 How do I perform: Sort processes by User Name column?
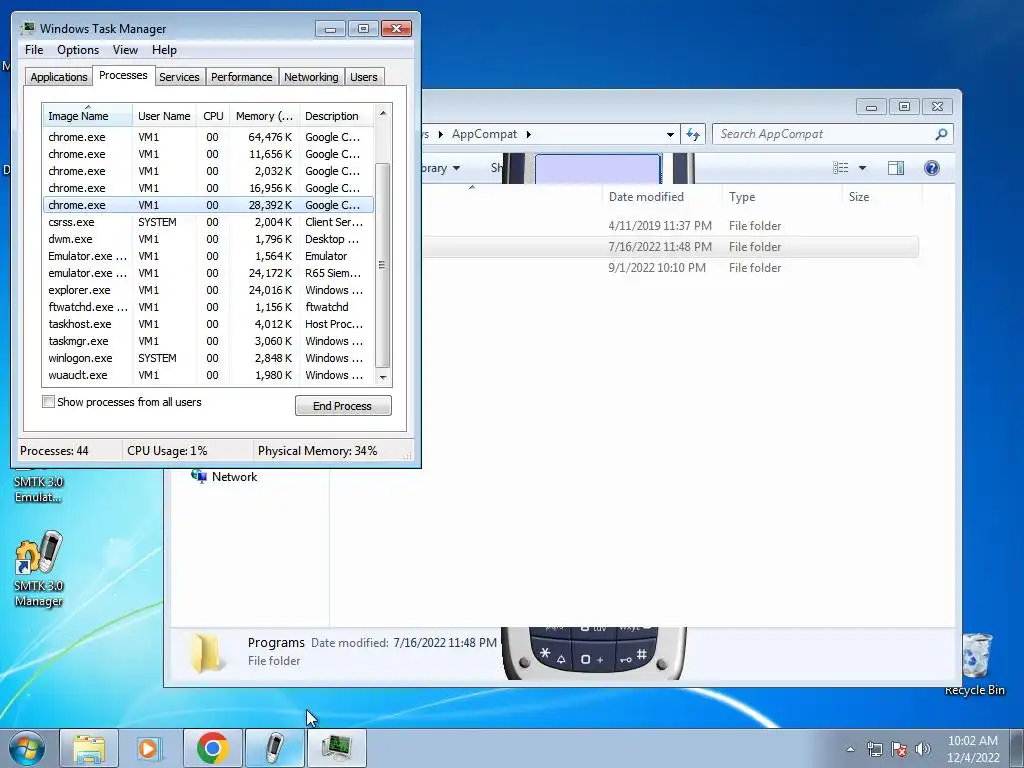coord(164,116)
